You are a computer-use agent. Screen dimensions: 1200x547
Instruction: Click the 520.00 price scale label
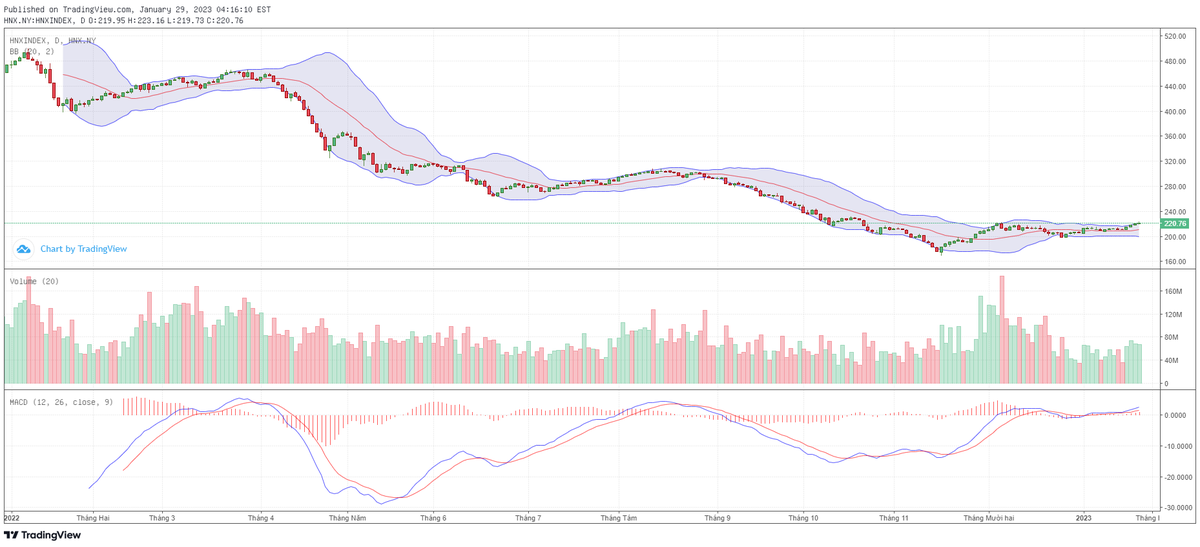[1175, 36]
